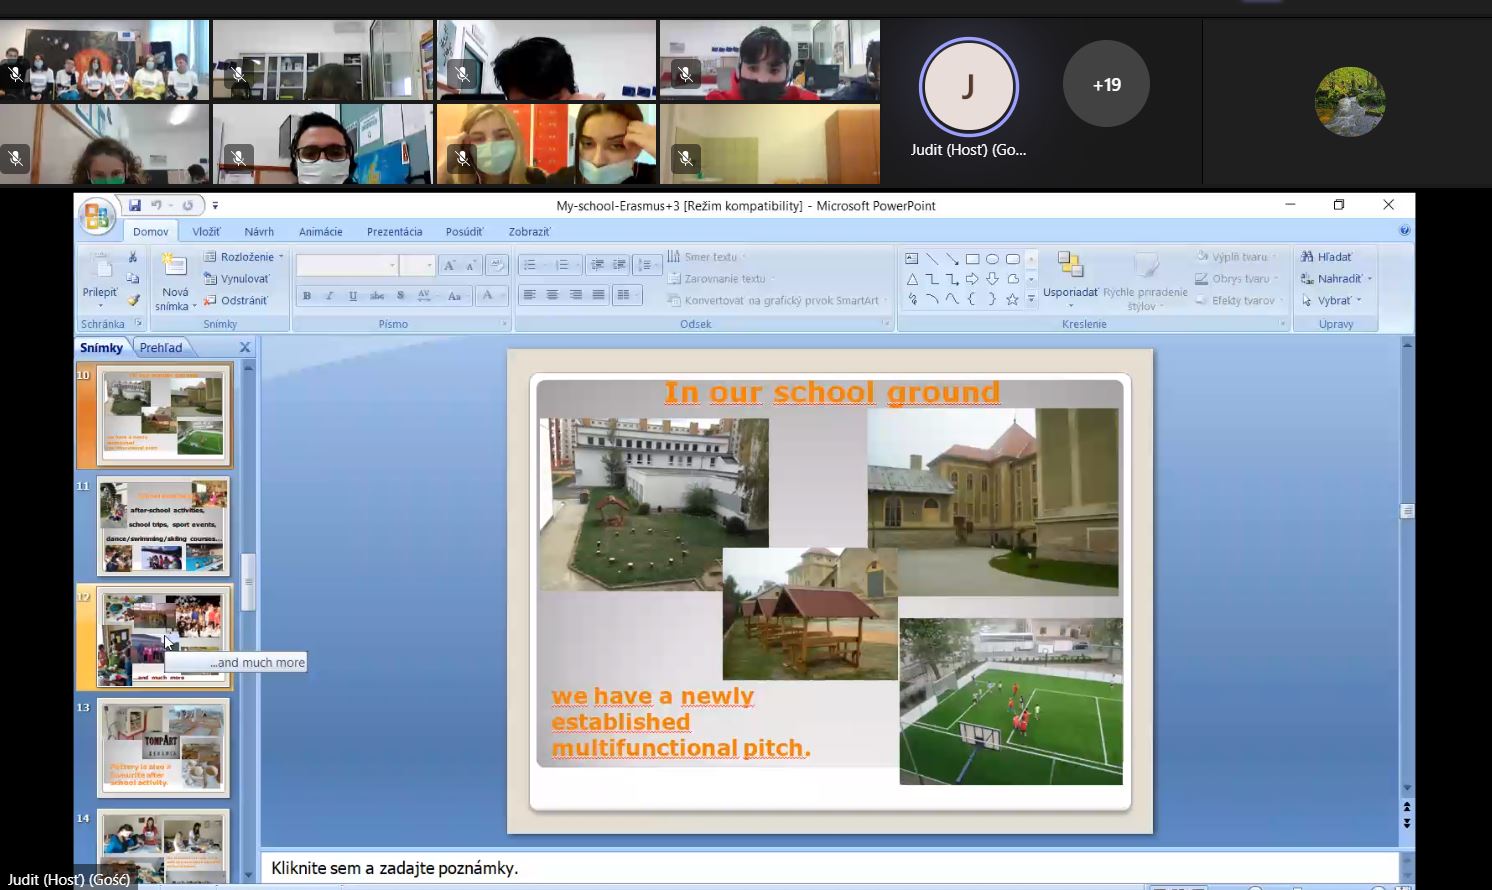Click the Office button logo
The height and width of the screenshot is (890, 1492).
(x=97, y=216)
